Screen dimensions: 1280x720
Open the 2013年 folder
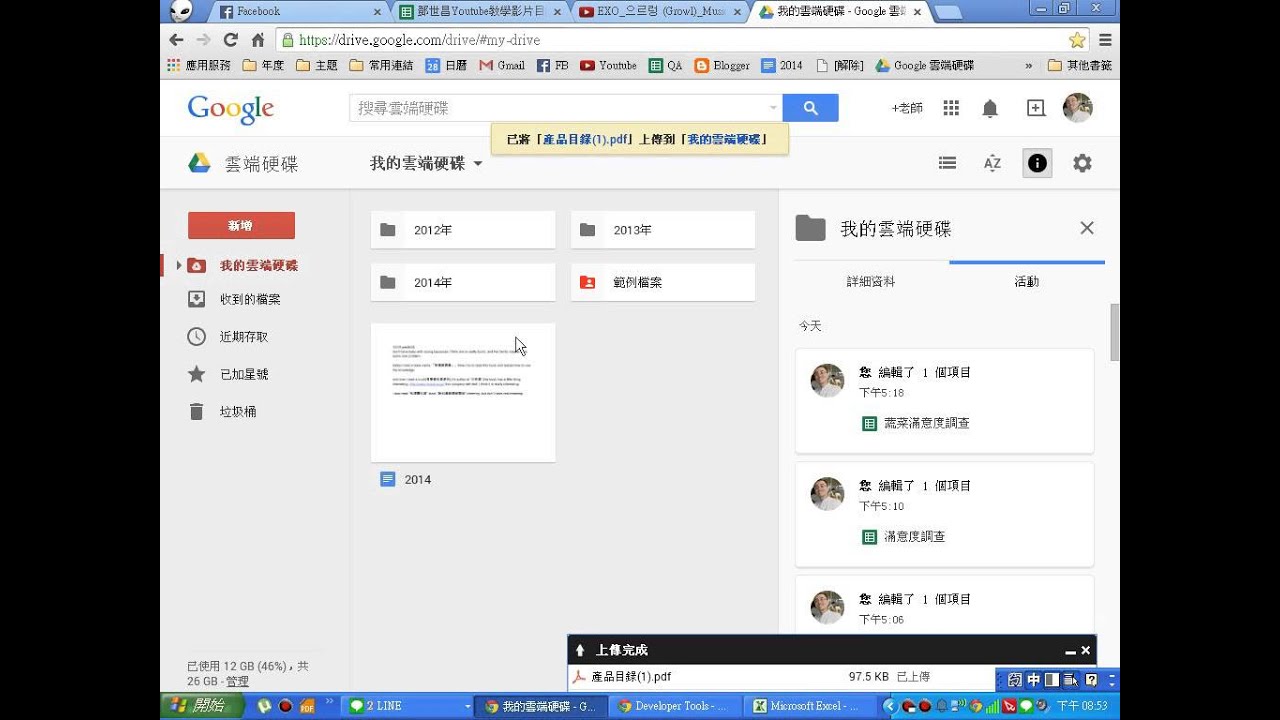pyautogui.click(x=663, y=230)
